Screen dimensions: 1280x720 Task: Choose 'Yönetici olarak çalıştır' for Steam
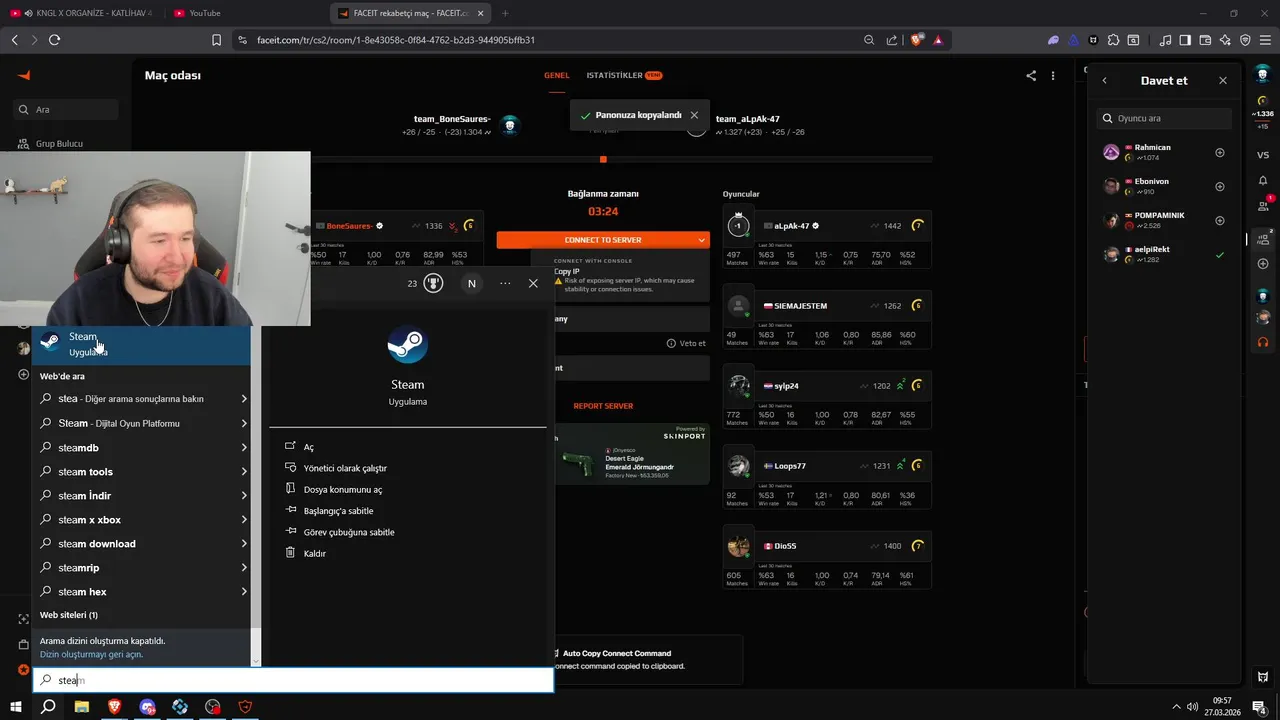pyautogui.click(x=345, y=468)
